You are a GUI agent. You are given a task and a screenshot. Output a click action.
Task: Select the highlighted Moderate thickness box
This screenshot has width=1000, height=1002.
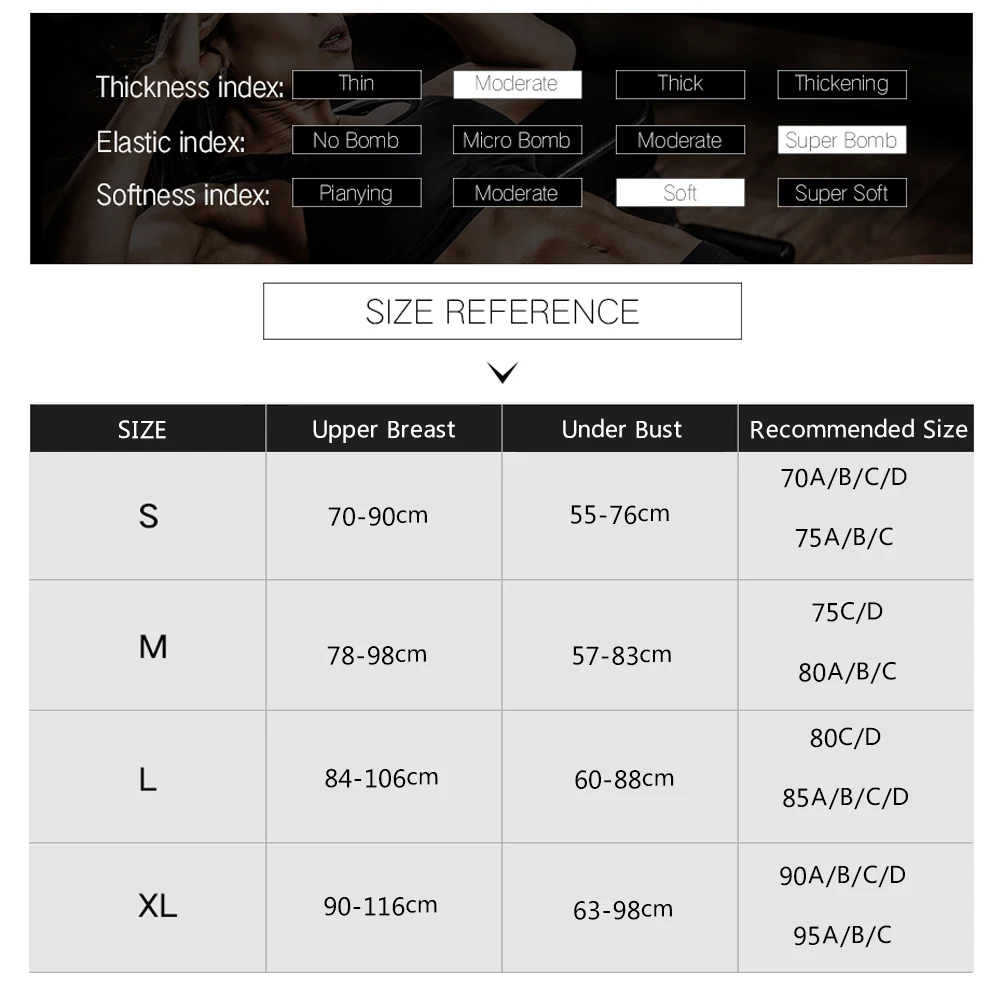(517, 84)
